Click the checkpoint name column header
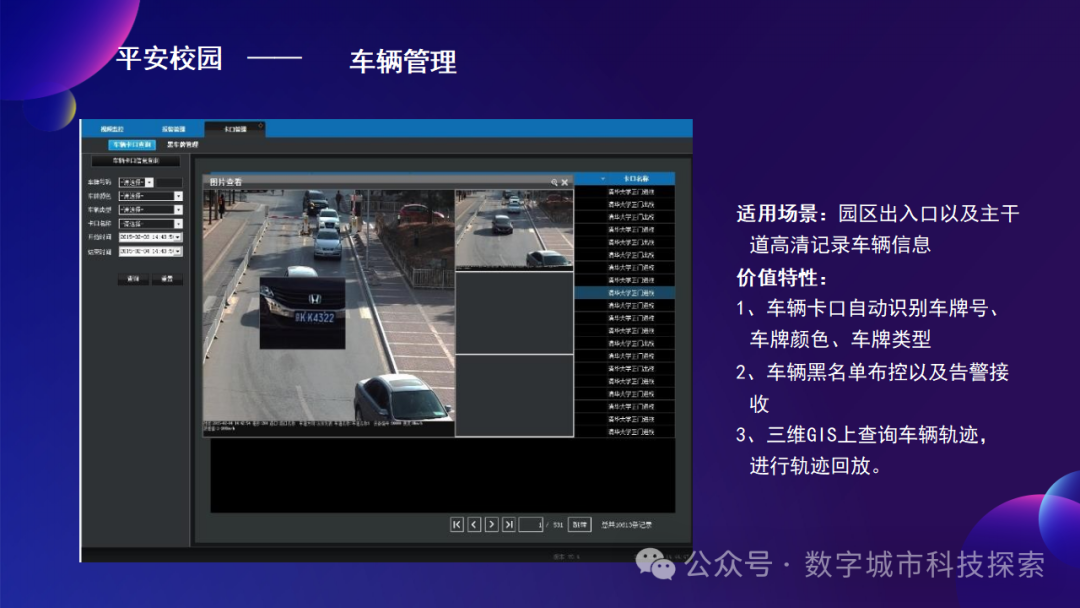The image size is (1080, 608). click(636, 178)
